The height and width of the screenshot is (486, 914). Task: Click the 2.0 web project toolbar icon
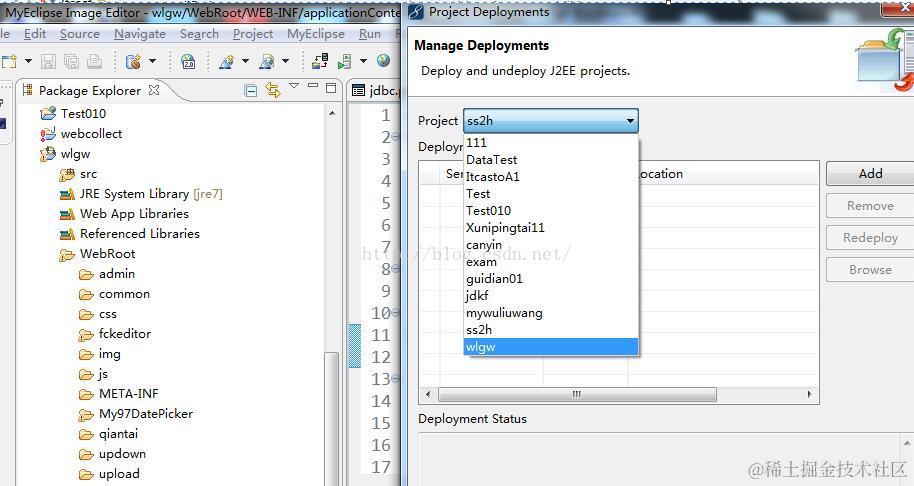(x=188, y=61)
